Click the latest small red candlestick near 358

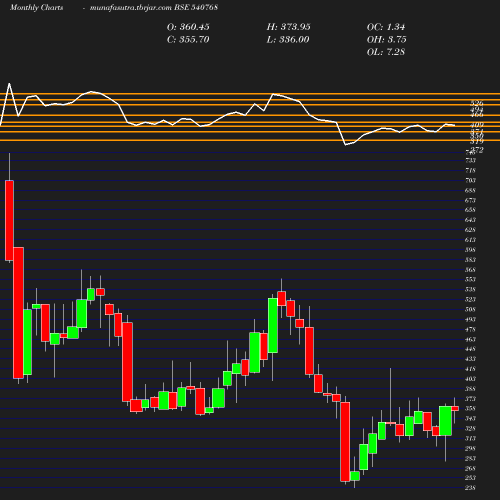(455, 409)
